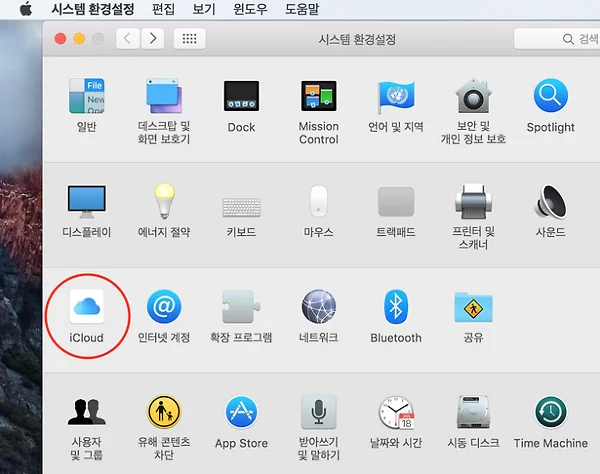
Task: Open the 편집 menu
Action: click(163, 9)
